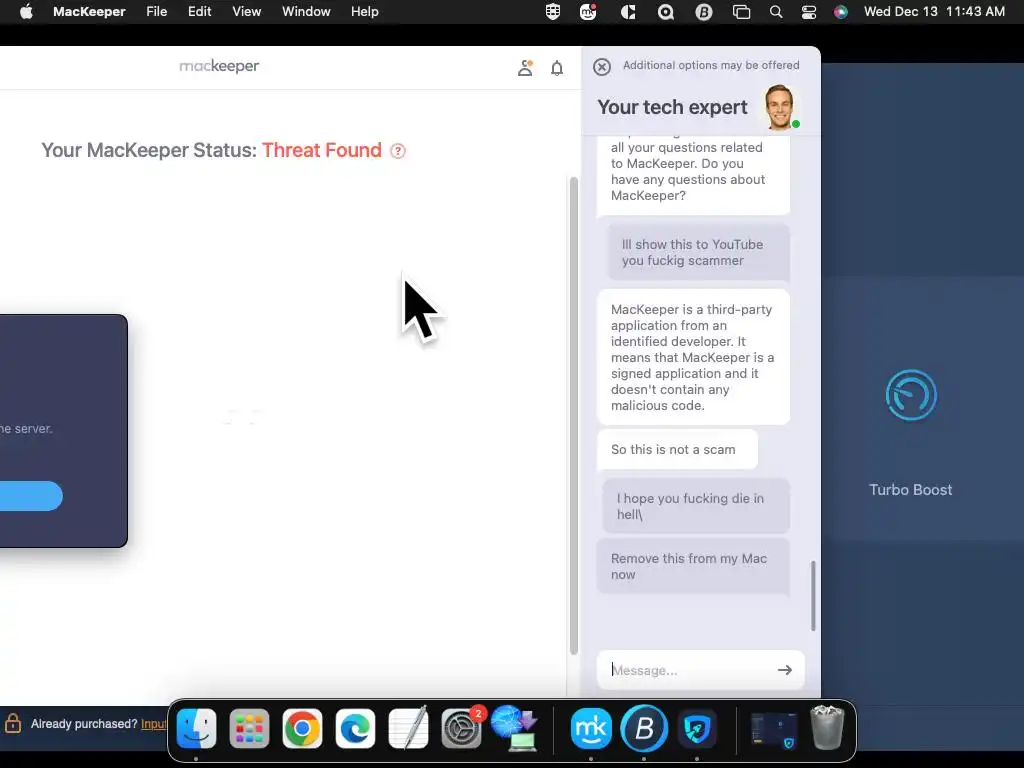Click the circled B menu bar icon

703,12
